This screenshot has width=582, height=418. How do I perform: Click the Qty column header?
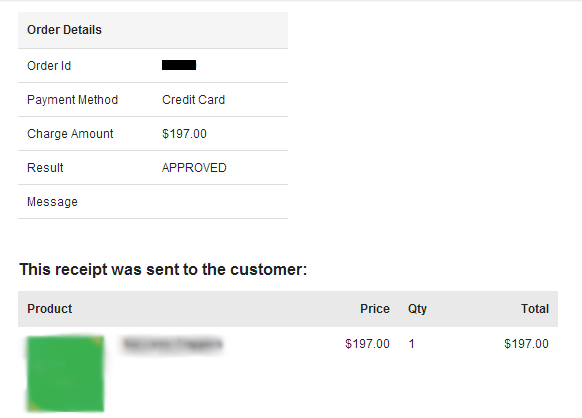(417, 309)
